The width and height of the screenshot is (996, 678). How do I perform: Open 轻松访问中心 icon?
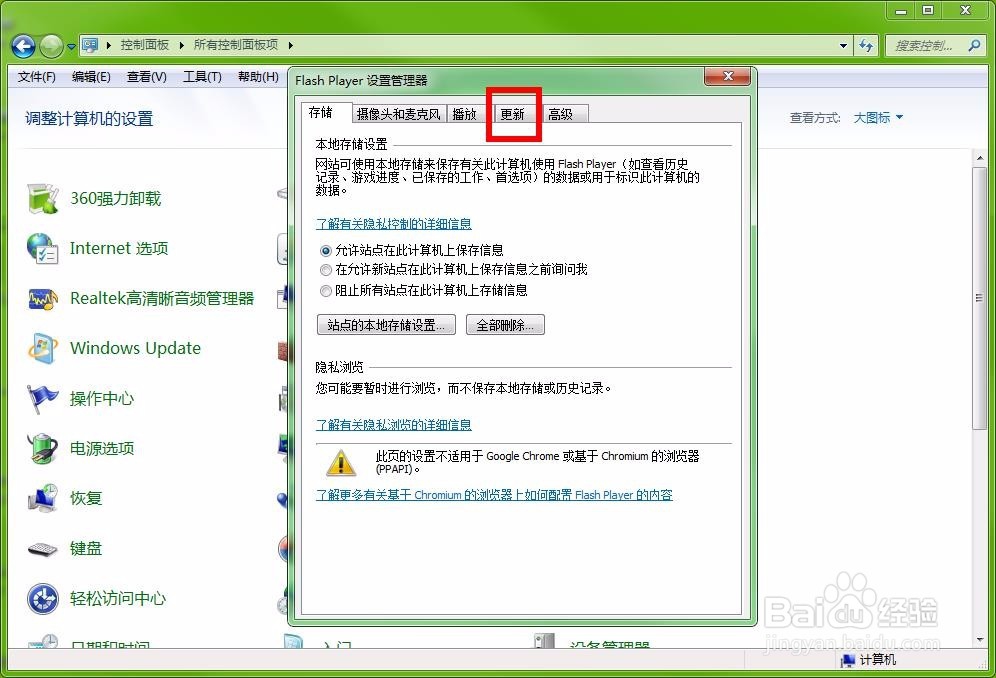pyautogui.click(x=43, y=599)
